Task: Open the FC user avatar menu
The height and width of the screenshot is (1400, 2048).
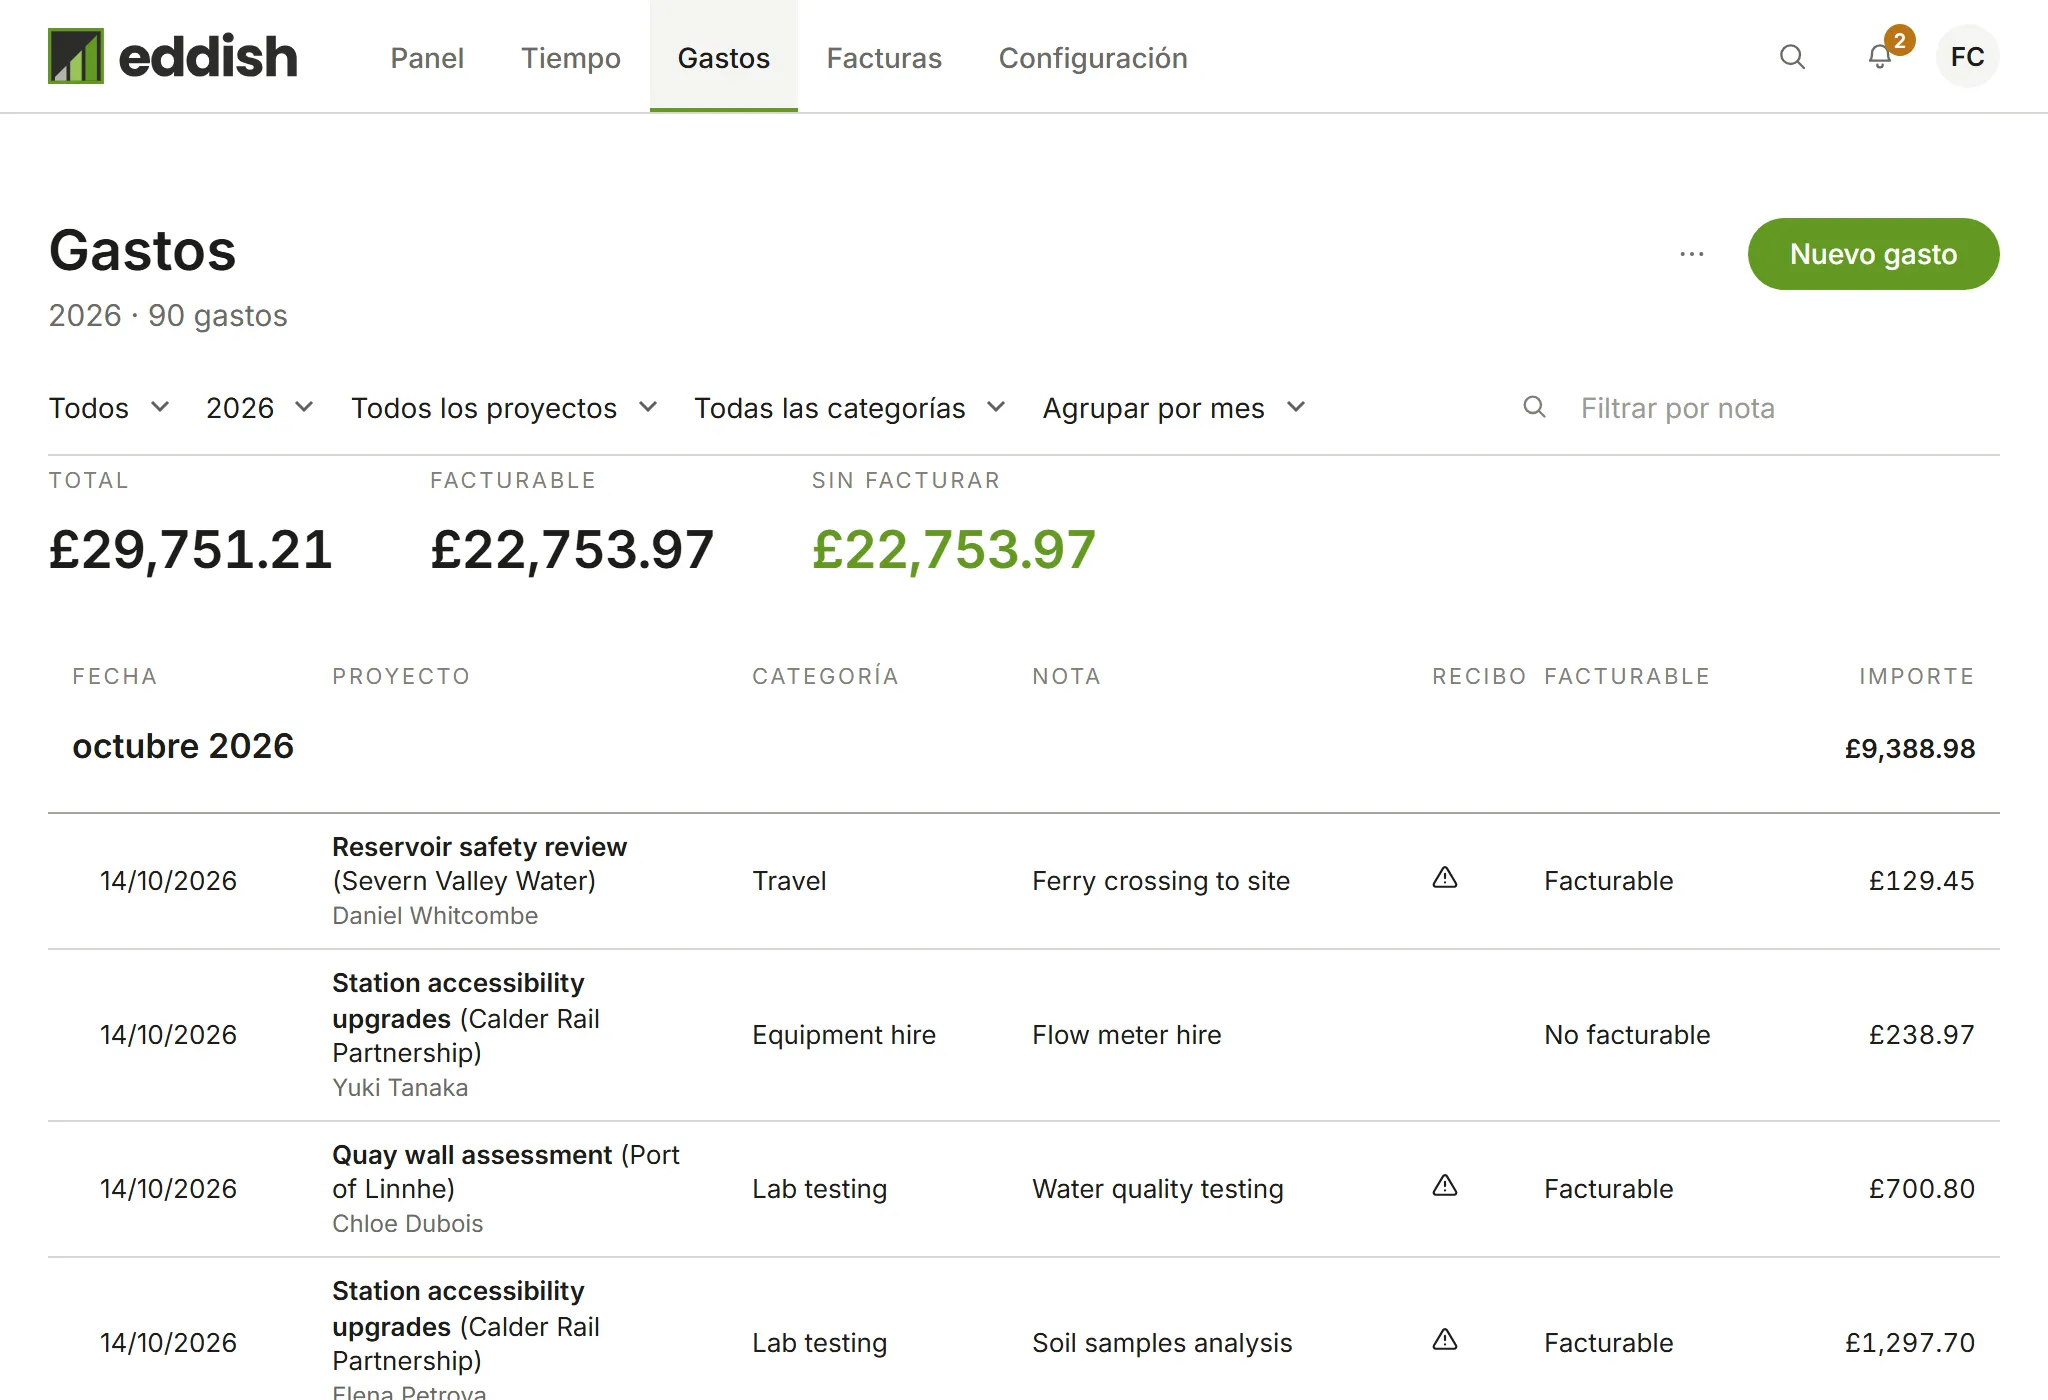Action: (1967, 57)
